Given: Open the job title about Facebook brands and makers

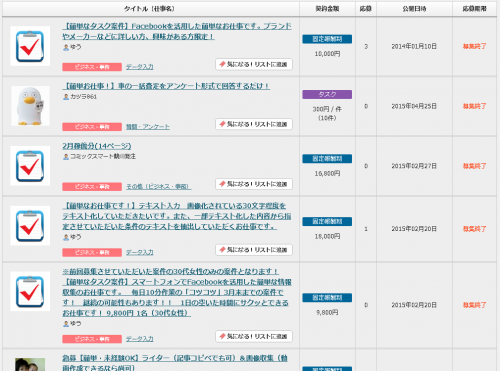Looking at the screenshot, I should [177, 31].
